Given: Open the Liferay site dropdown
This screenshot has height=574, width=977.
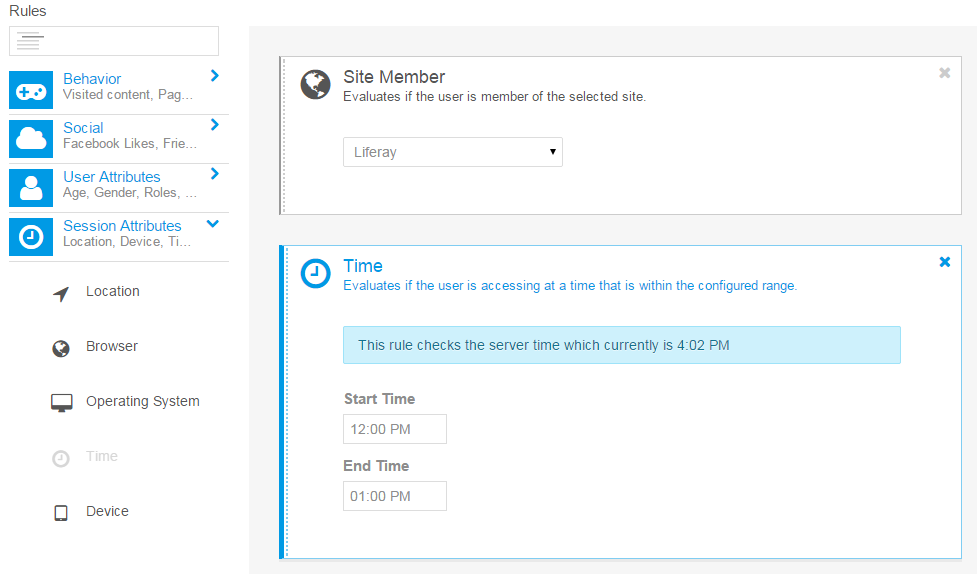Looking at the screenshot, I should pos(452,152).
